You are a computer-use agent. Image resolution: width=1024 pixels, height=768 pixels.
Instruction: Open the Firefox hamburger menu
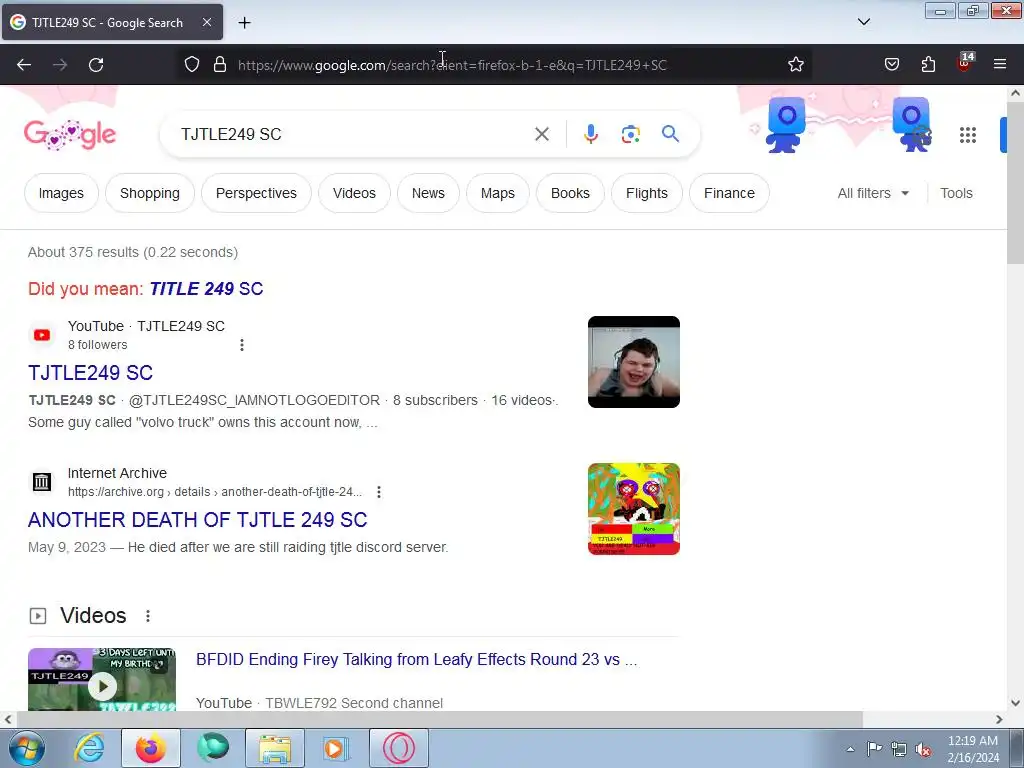pos(1000,65)
